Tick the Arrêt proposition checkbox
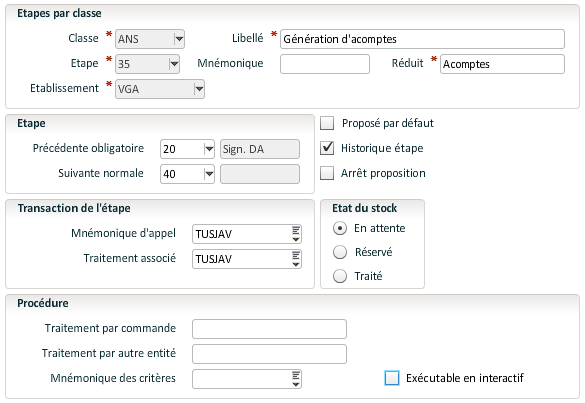Viewport: 585px width, 403px height. (x=327, y=173)
